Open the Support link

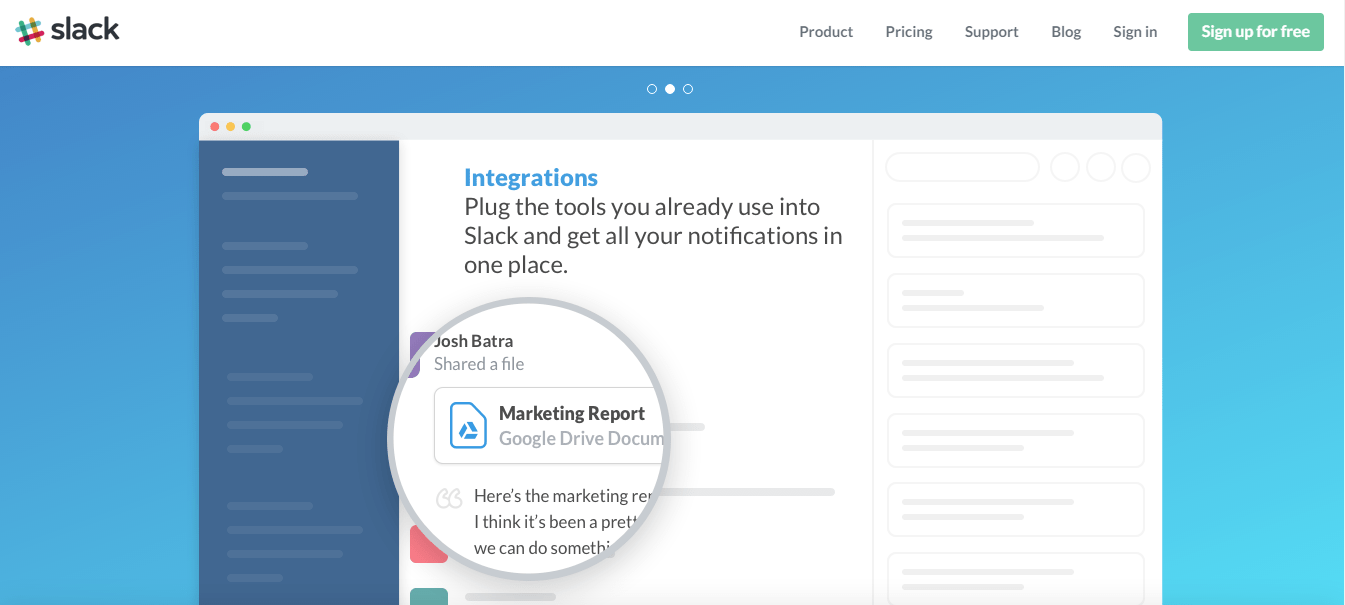(991, 32)
